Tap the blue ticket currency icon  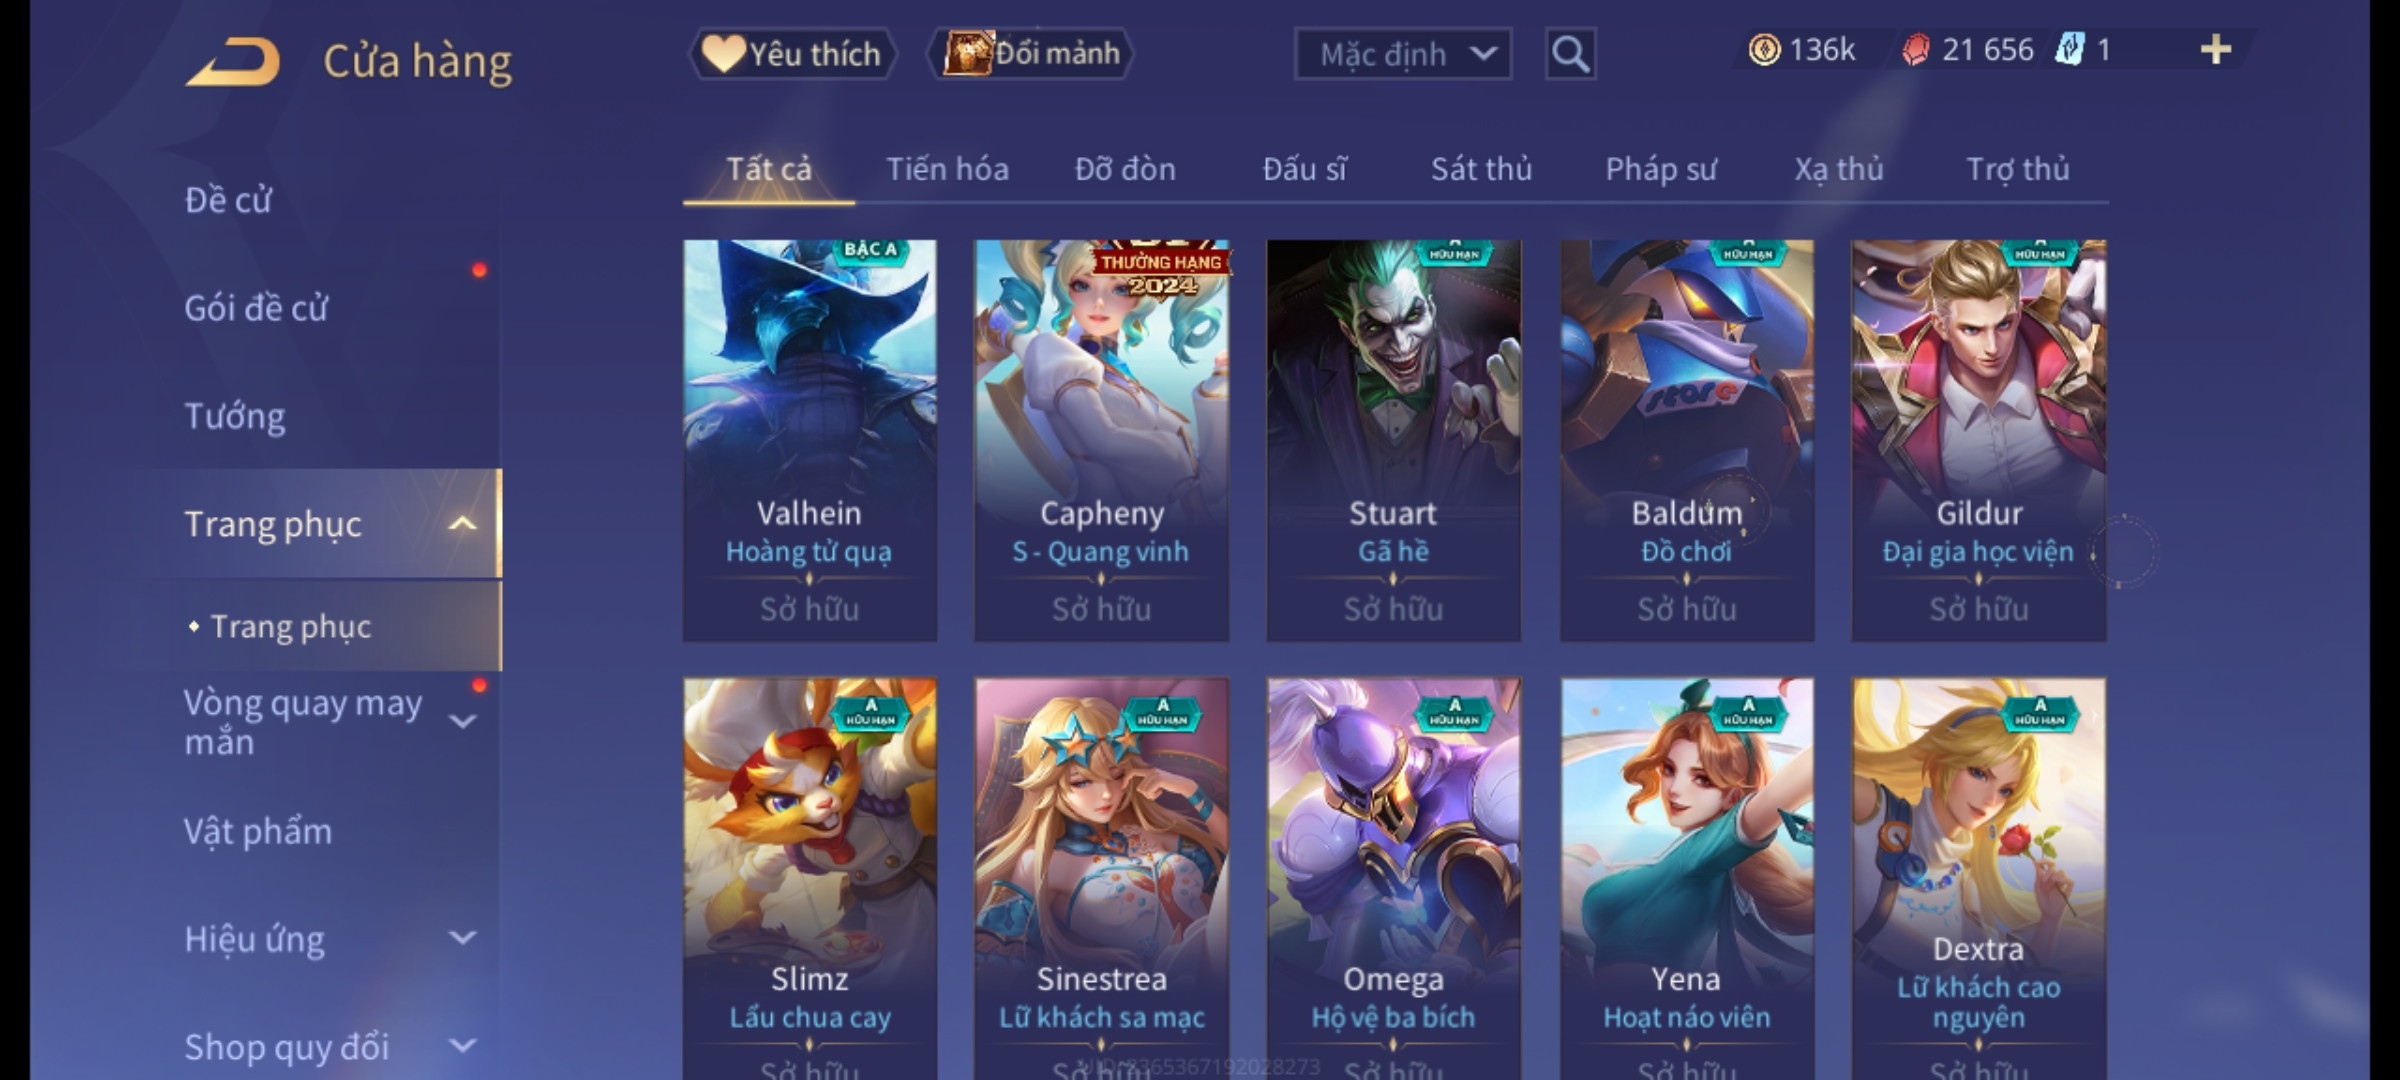pyautogui.click(x=2068, y=50)
